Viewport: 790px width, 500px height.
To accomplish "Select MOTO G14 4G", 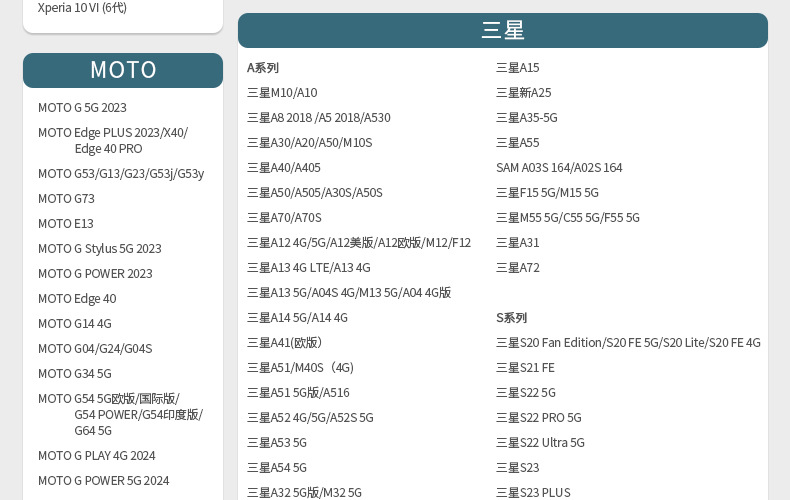I will coord(75,324).
